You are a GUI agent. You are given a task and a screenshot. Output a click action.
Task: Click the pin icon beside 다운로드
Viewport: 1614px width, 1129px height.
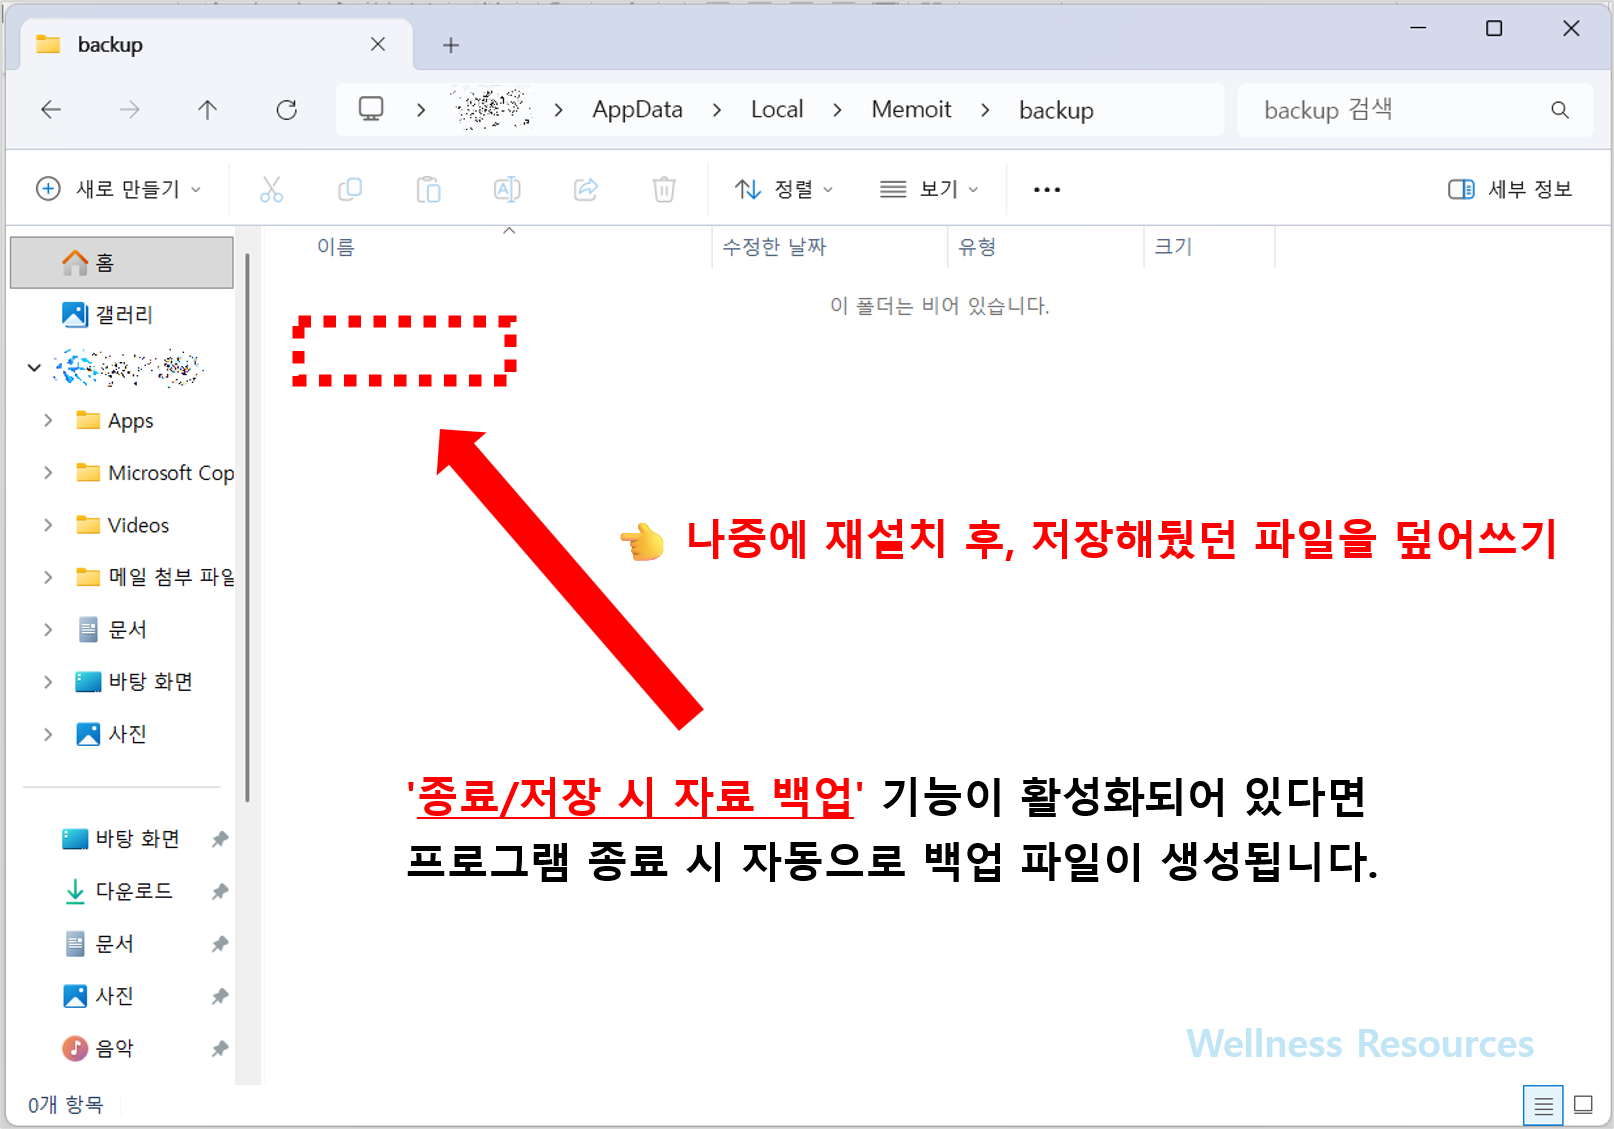pyautogui.click(x=220, y=891)
